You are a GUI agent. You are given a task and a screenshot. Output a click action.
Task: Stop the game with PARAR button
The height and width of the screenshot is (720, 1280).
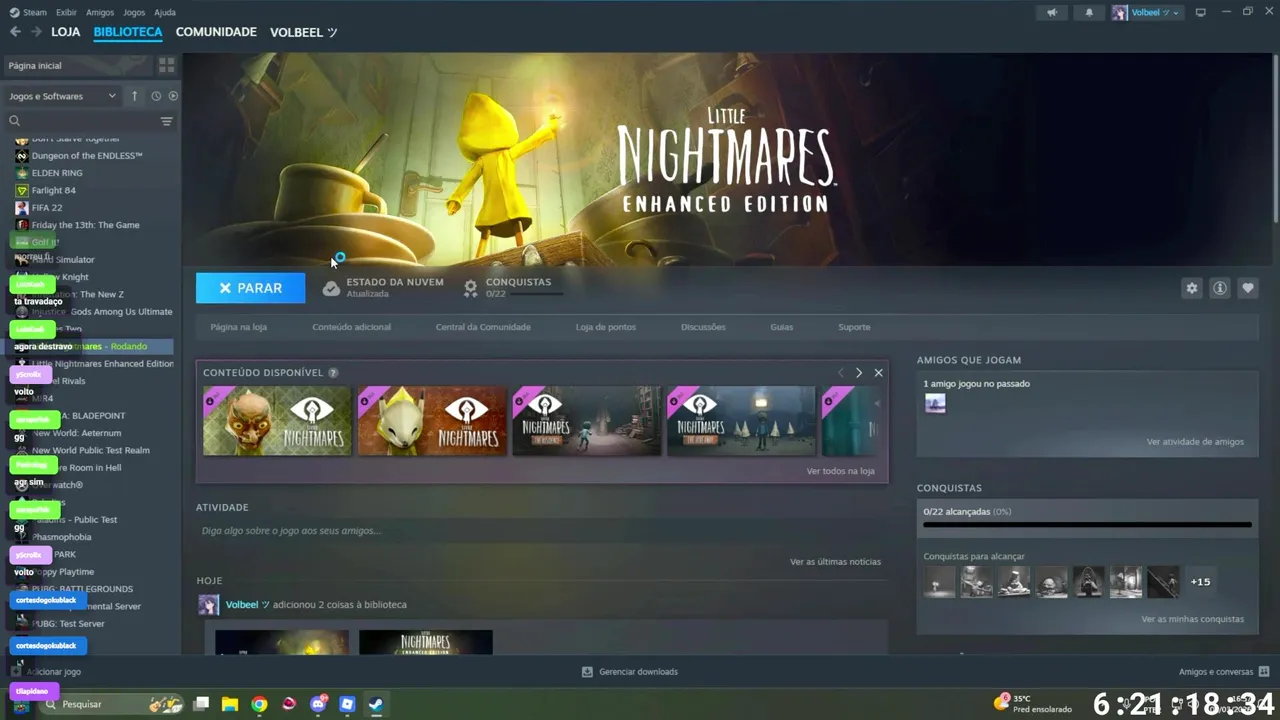tap(251, 288)
